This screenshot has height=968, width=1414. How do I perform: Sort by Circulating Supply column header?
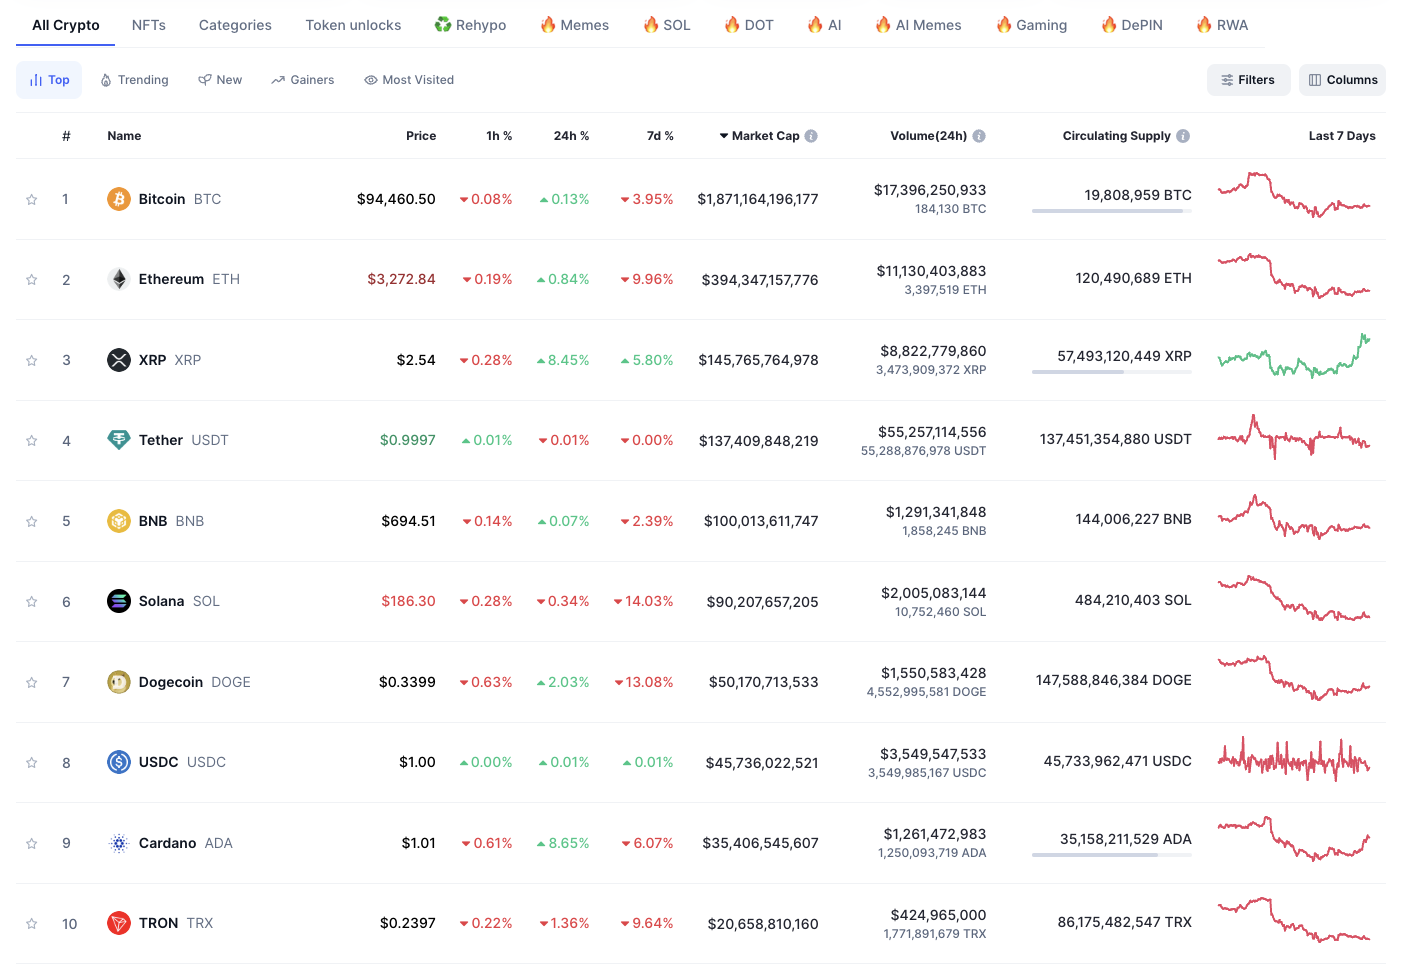click(1116, 136)
